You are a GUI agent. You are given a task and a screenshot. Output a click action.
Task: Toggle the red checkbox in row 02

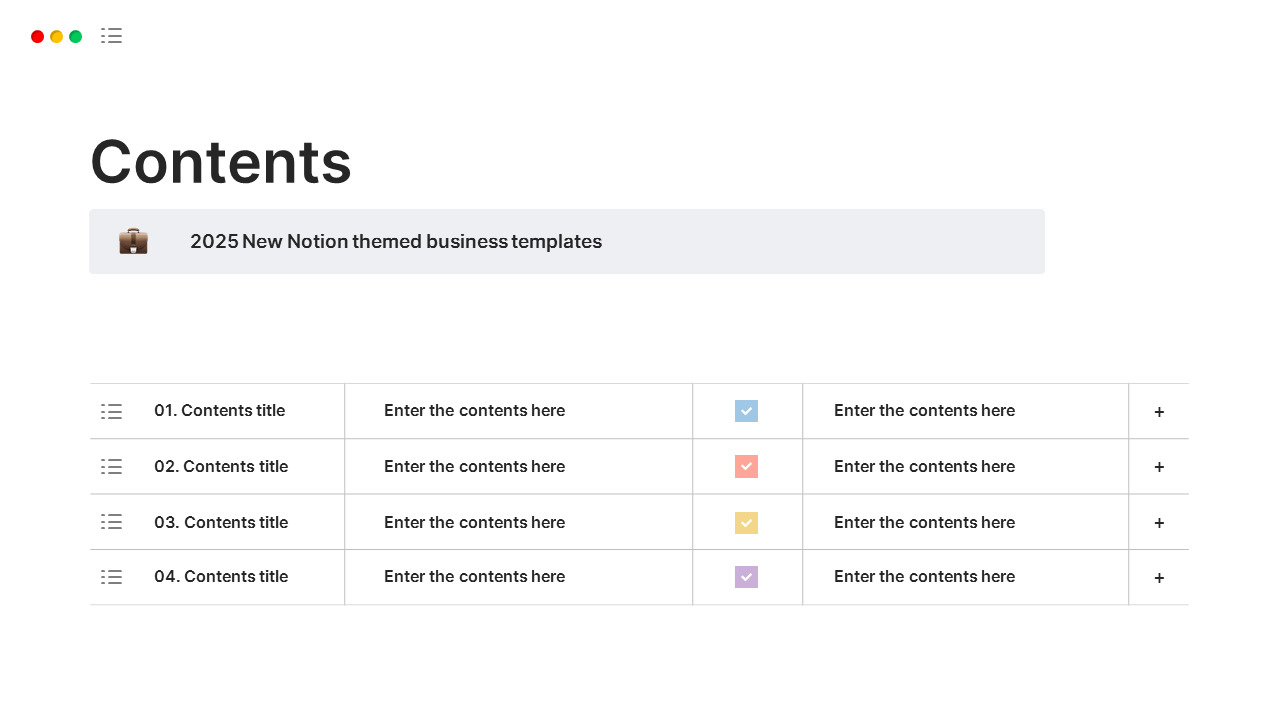(x=746, y=467)
